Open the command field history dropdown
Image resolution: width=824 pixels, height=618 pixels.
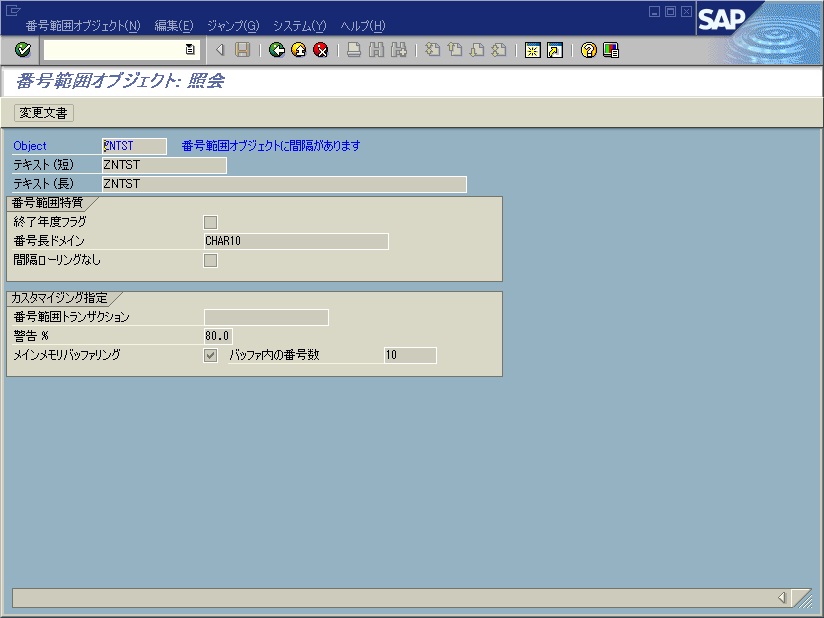click(190, 50)
